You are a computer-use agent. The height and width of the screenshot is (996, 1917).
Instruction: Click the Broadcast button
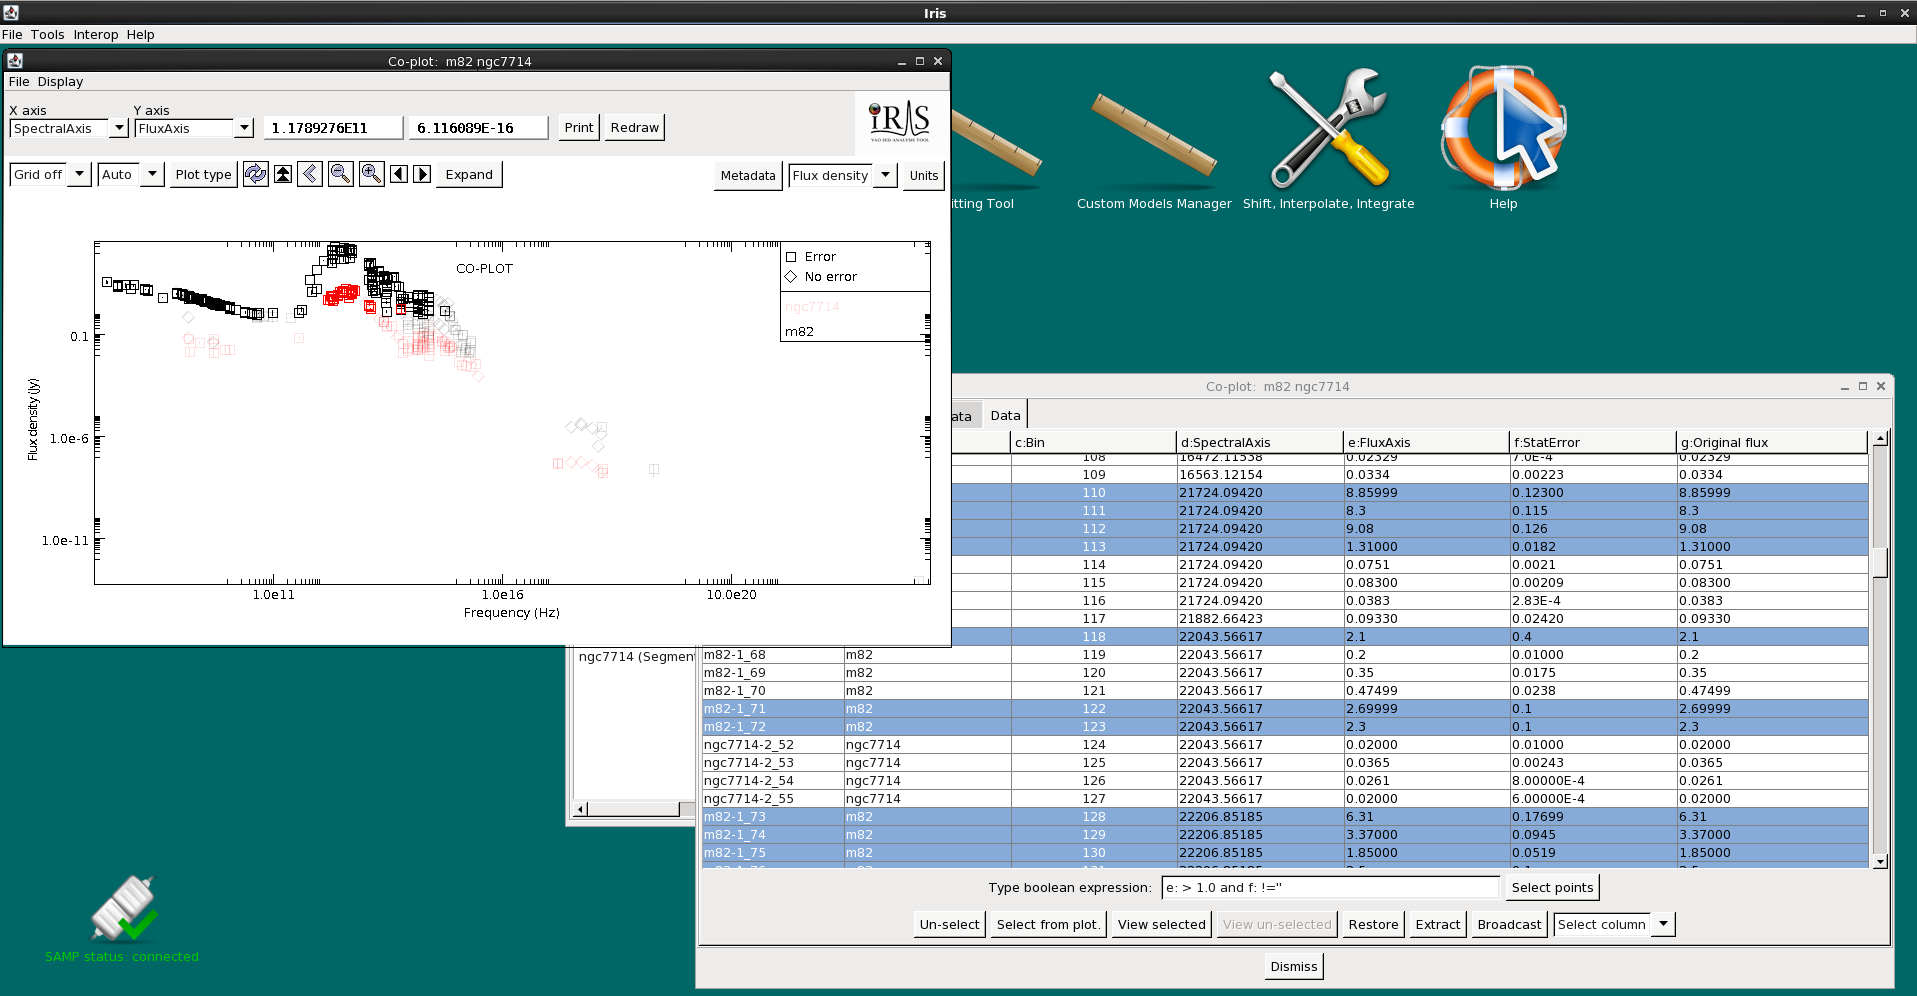click(x=1509, y=924)
